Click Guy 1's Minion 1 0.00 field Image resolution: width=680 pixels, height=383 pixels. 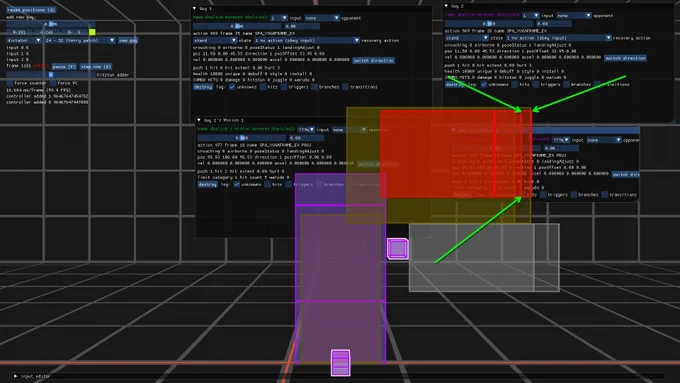click(306, 137)
